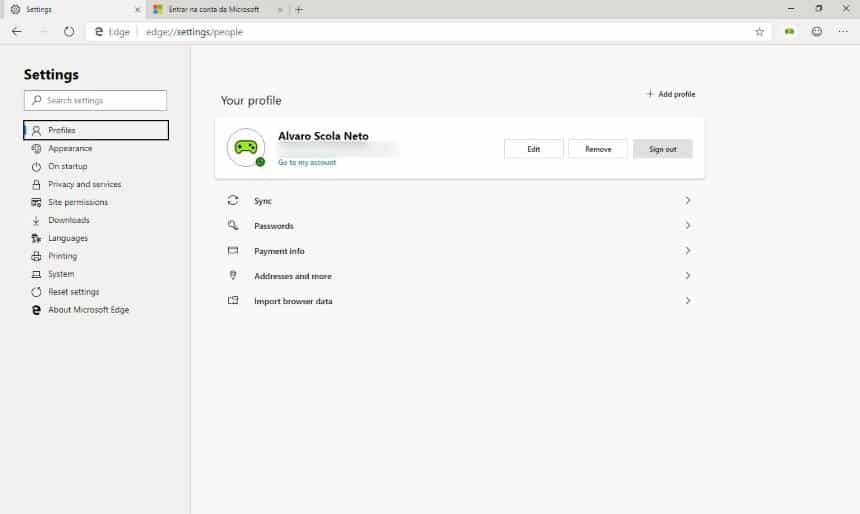This screenshot has height=514, width=860.
Task: Open Site permissions settings
Action: [x=78, y=202]
